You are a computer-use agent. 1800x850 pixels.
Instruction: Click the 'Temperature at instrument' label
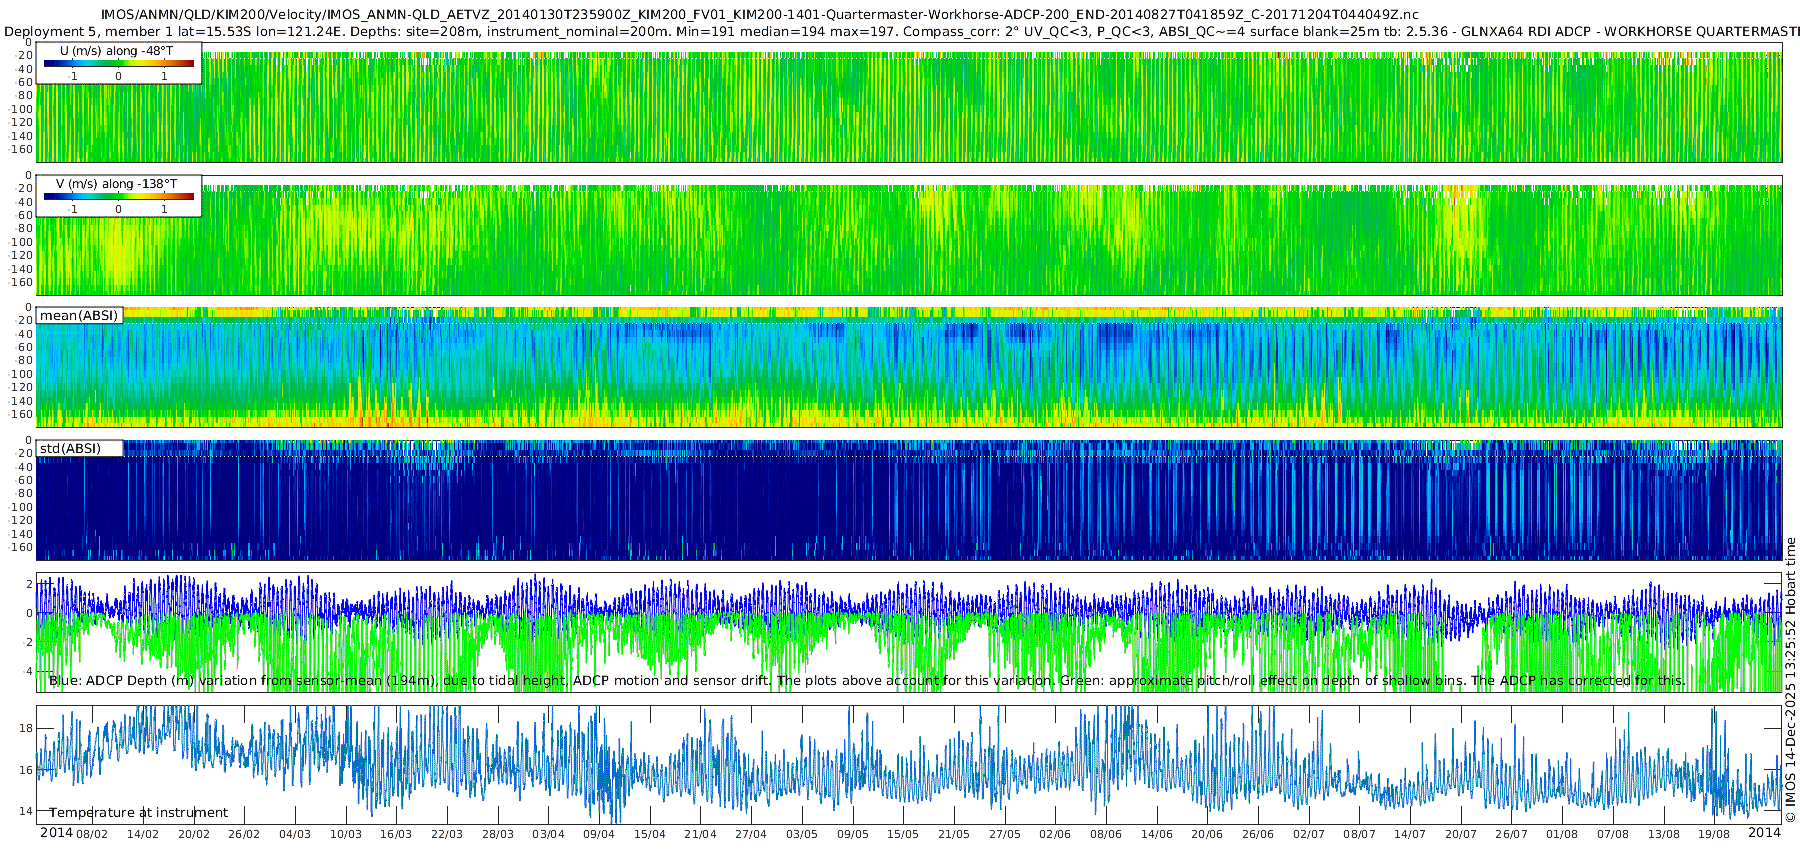coord(138,813)
